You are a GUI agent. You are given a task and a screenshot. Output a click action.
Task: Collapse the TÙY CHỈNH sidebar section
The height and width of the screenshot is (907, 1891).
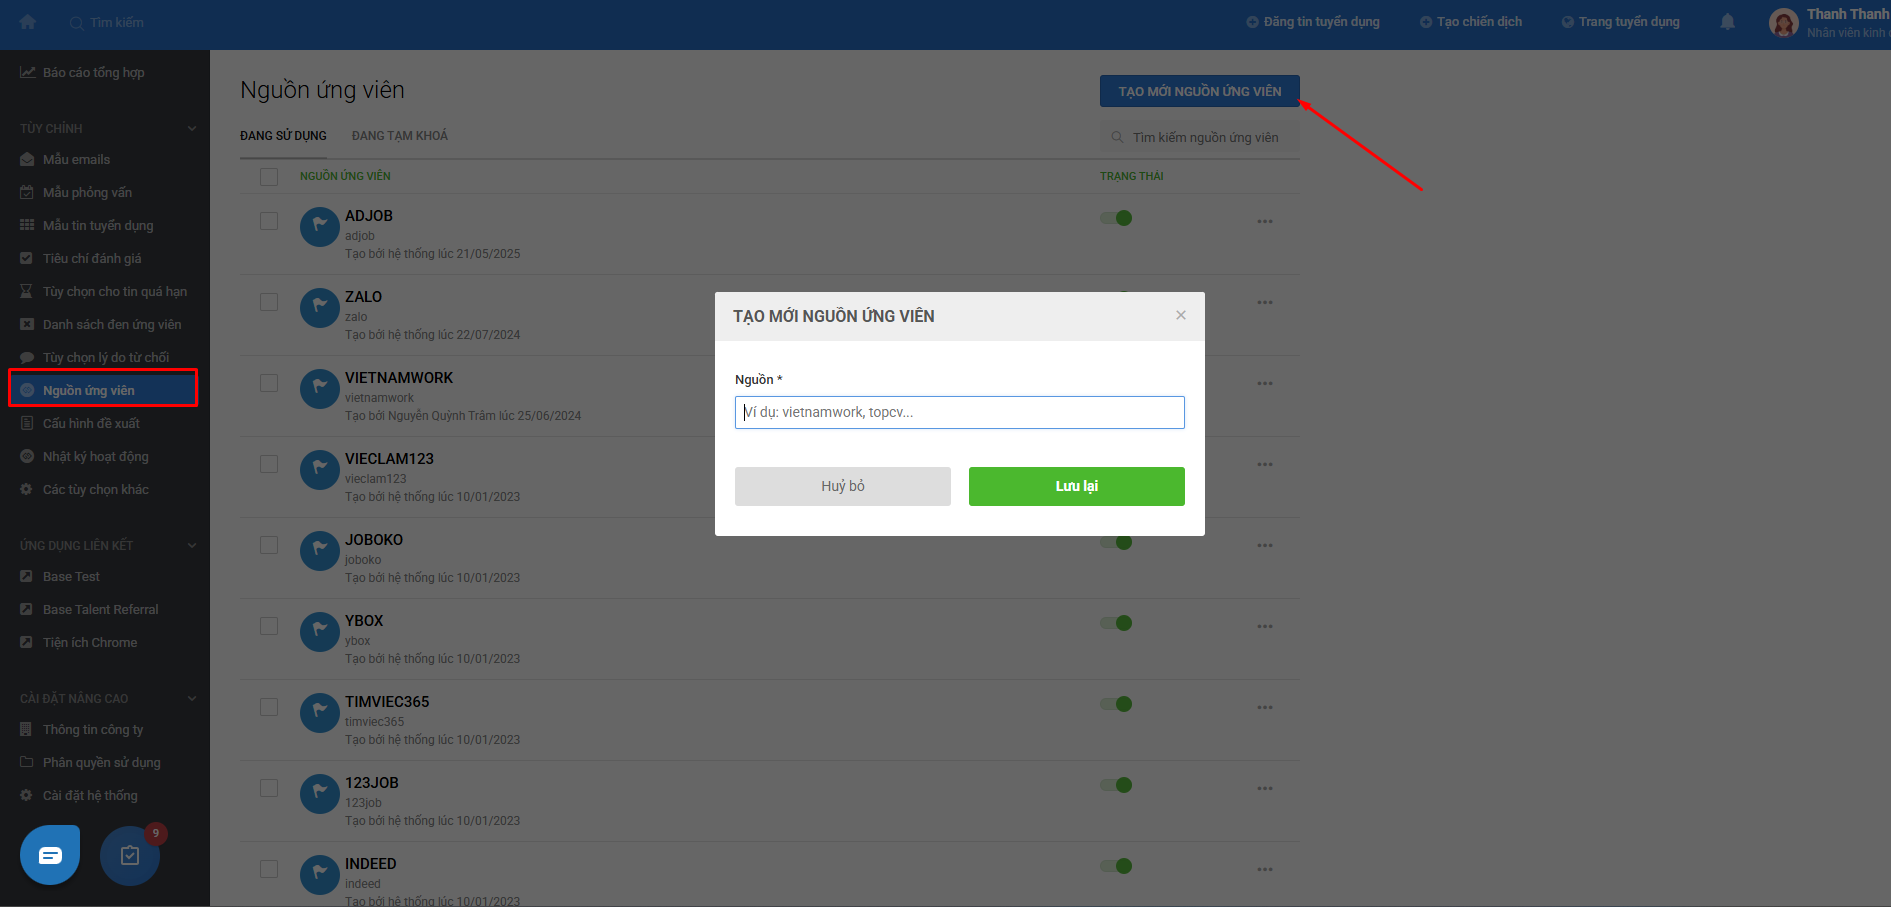192,128
